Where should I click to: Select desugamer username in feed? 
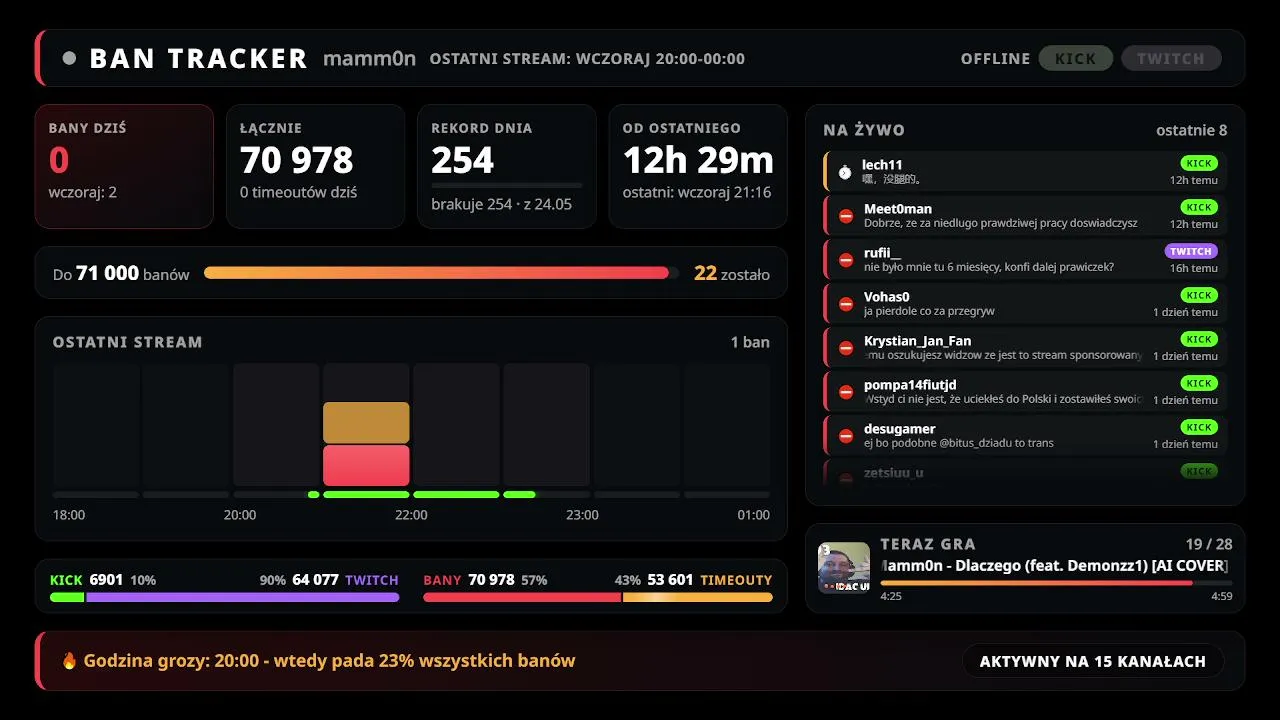click(900, 429)
